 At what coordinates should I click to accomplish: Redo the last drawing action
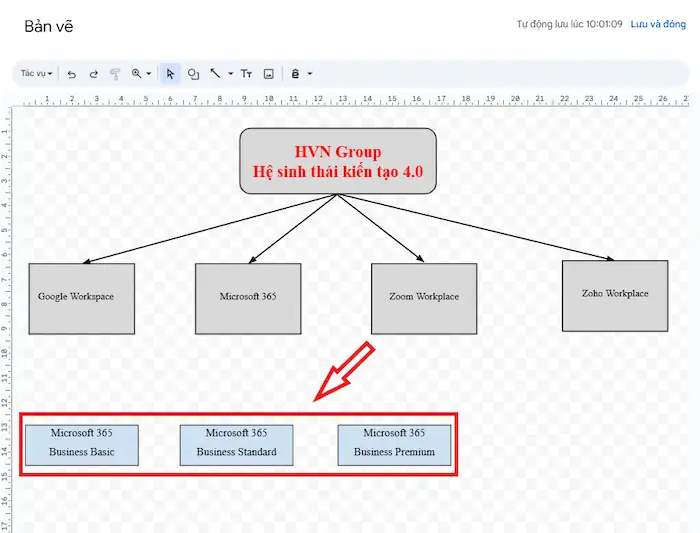pyautogui.click(x=93, y=74)
